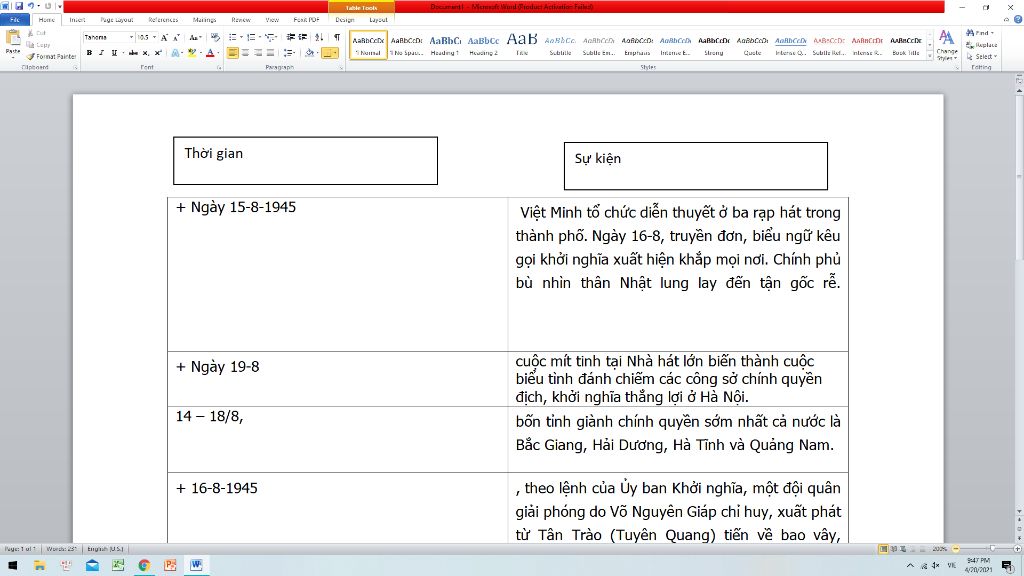This screenshot has height=576, width=1024.
Task: Click the Numbering list icon
Action: [x=251, y=38]
